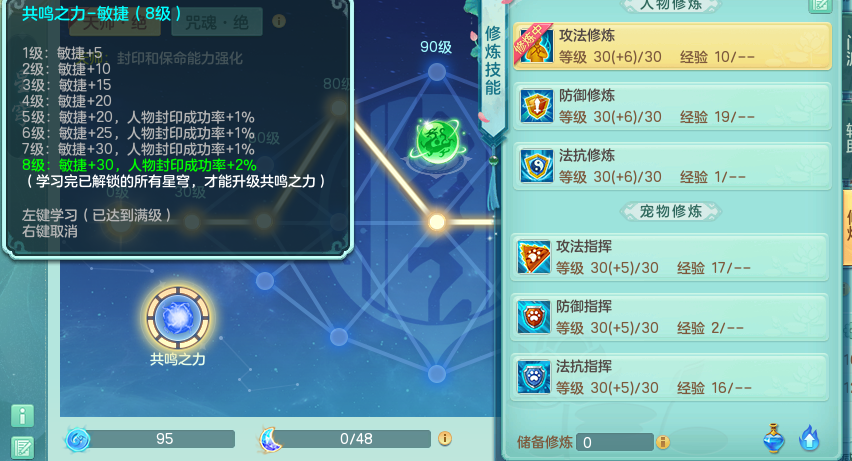Select the 防御修炼 training row
Image resolution: width=852 pixels, height=461 pixels.
tap(672, 106)
